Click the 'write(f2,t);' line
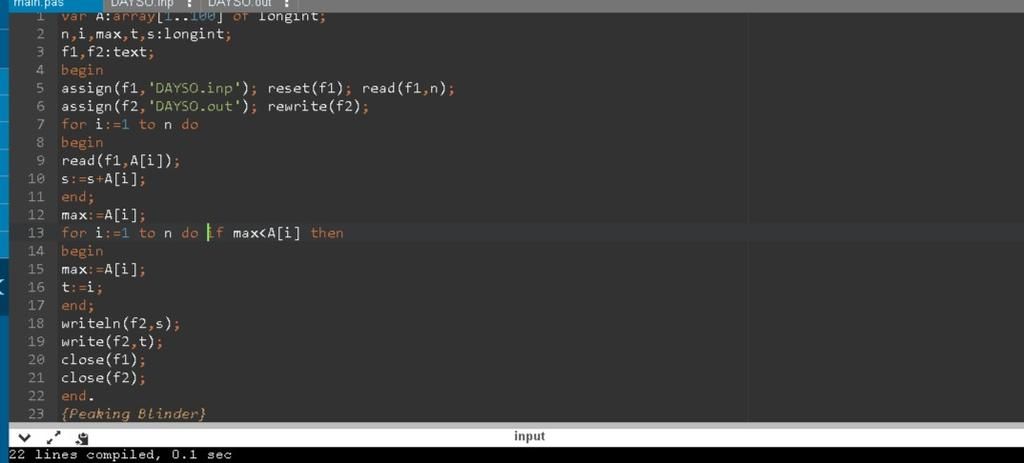 tap(112, 342)
